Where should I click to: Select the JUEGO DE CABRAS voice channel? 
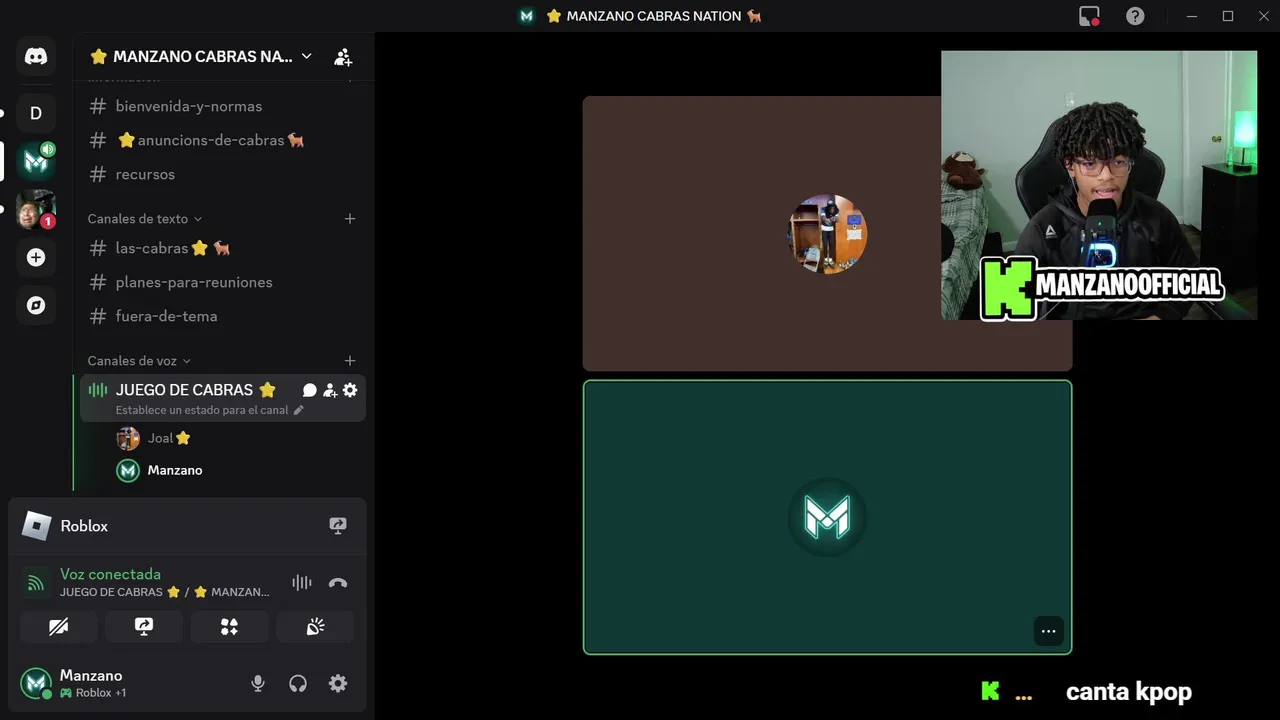[184, 390]
